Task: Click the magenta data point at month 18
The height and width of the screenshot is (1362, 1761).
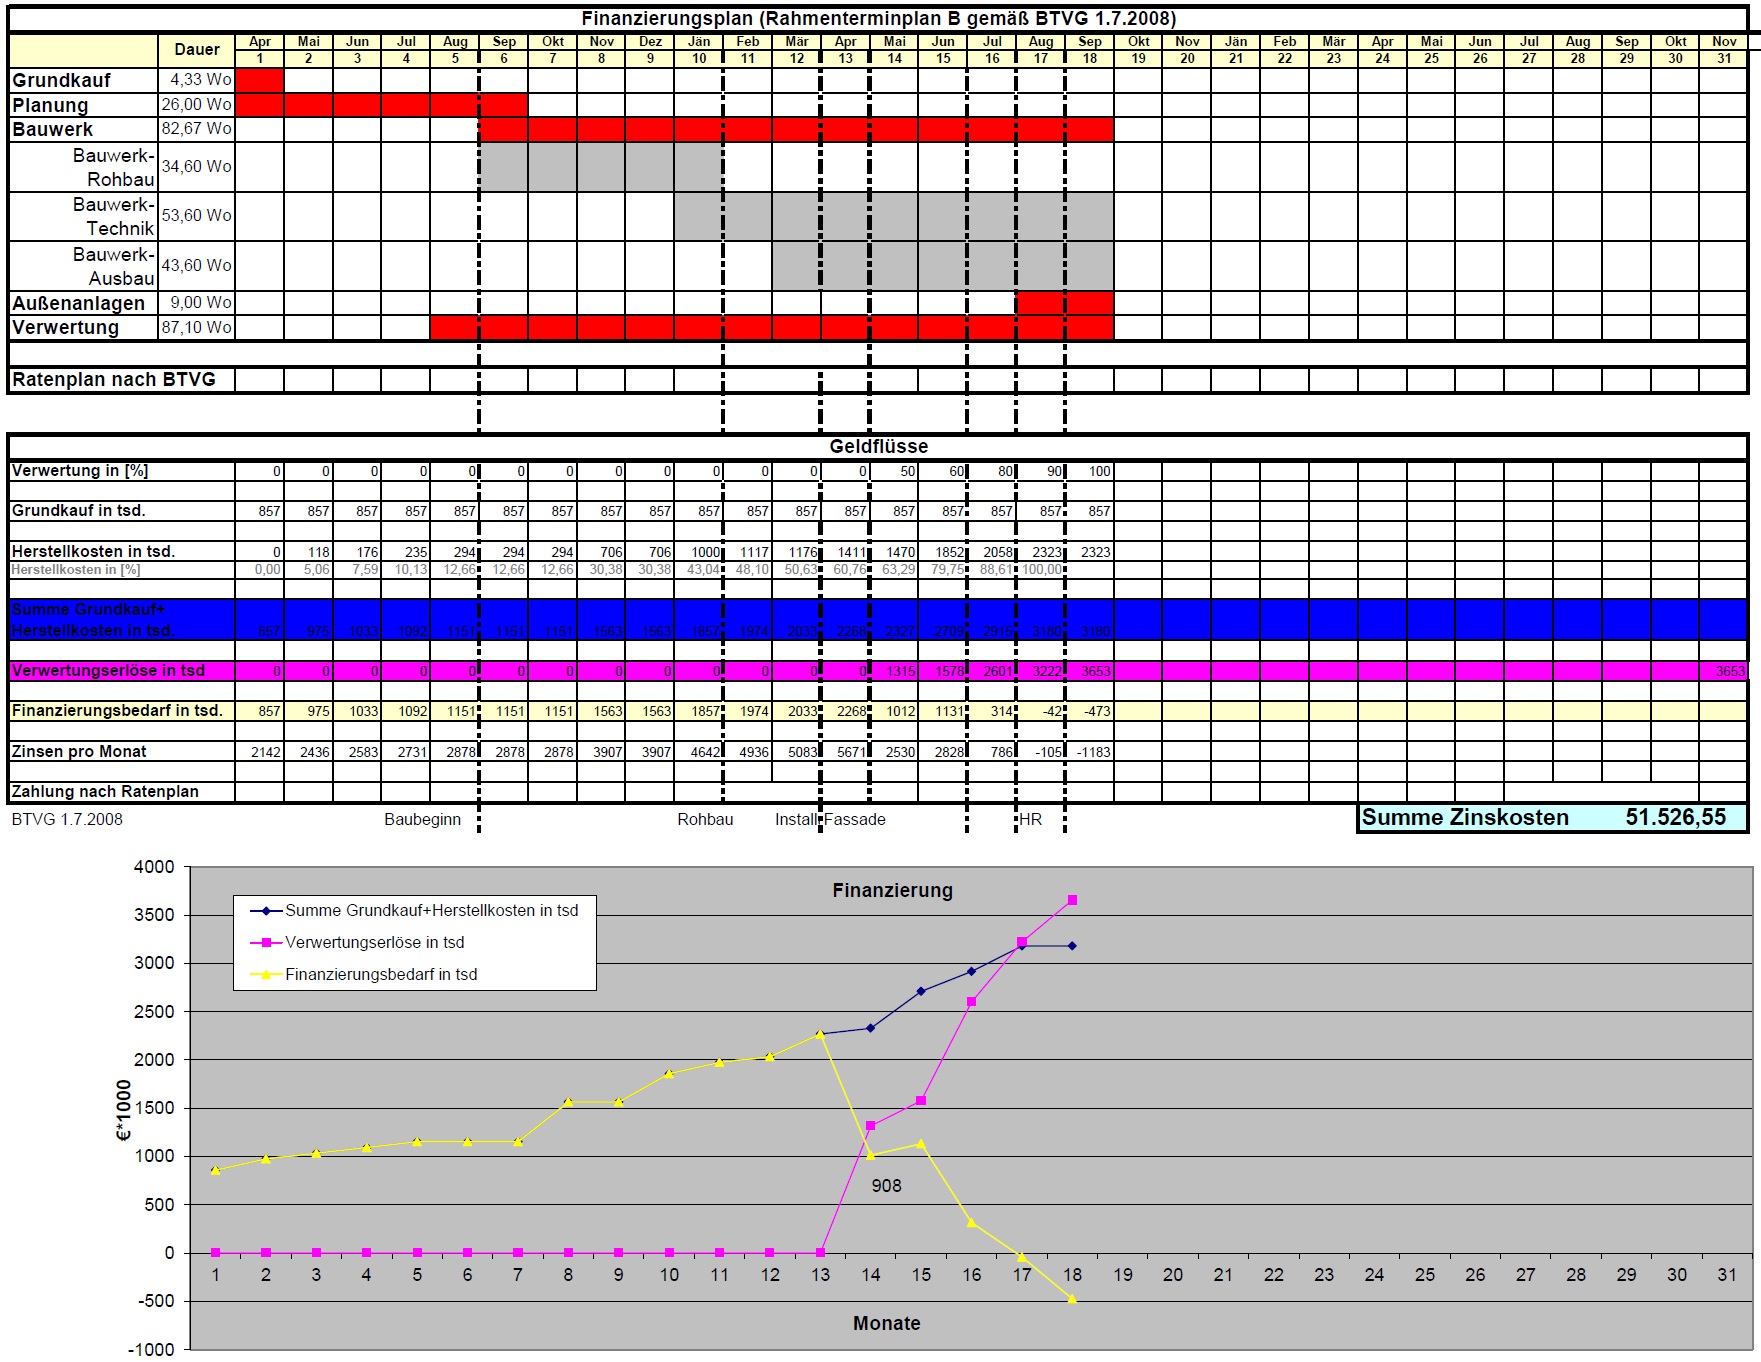Action: [1072, 901]
